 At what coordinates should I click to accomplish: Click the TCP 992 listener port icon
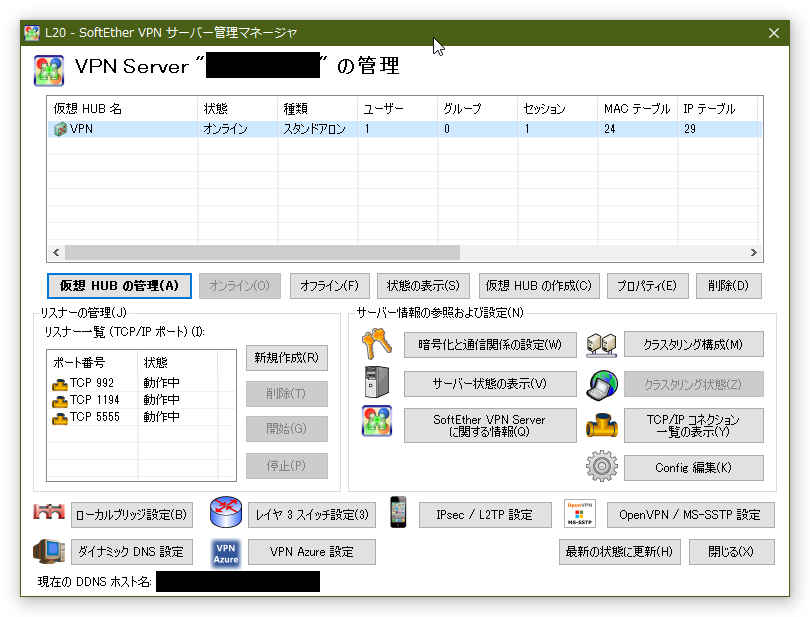60,384
